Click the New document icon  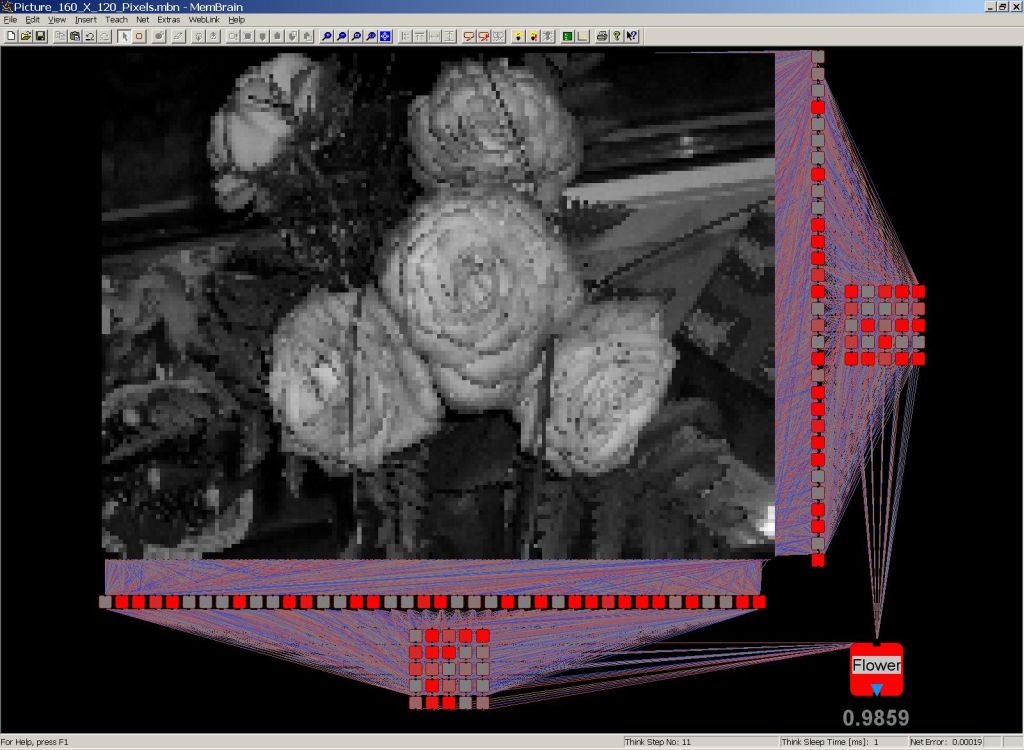11,37
